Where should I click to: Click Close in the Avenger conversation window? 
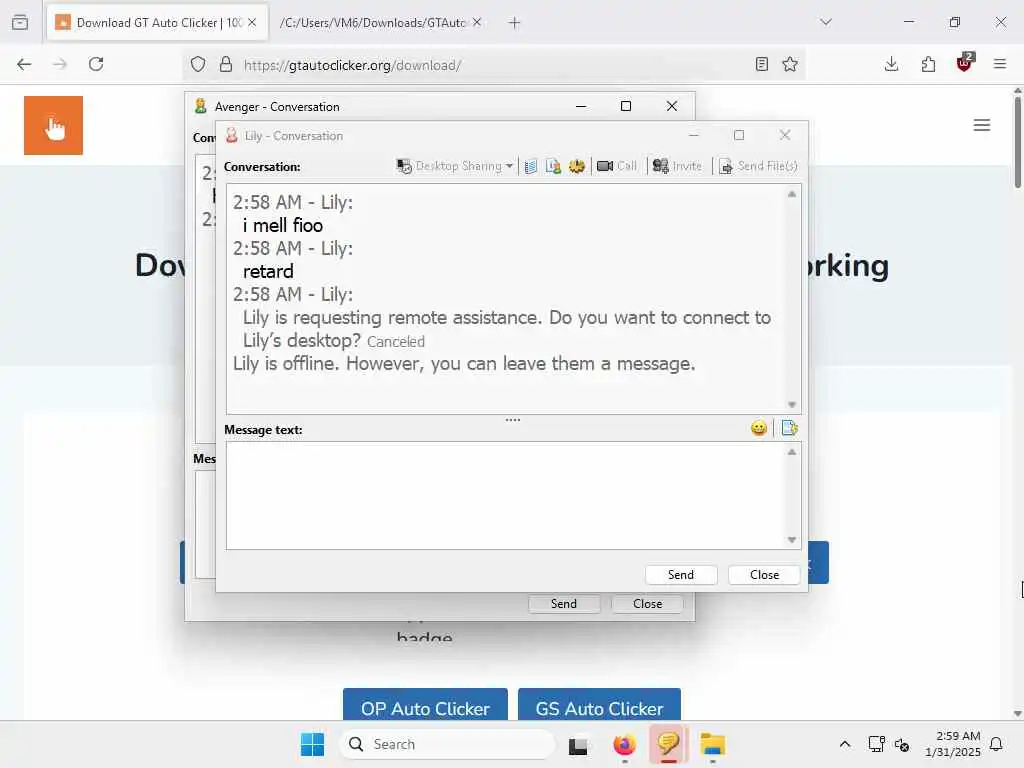[647, 604]
